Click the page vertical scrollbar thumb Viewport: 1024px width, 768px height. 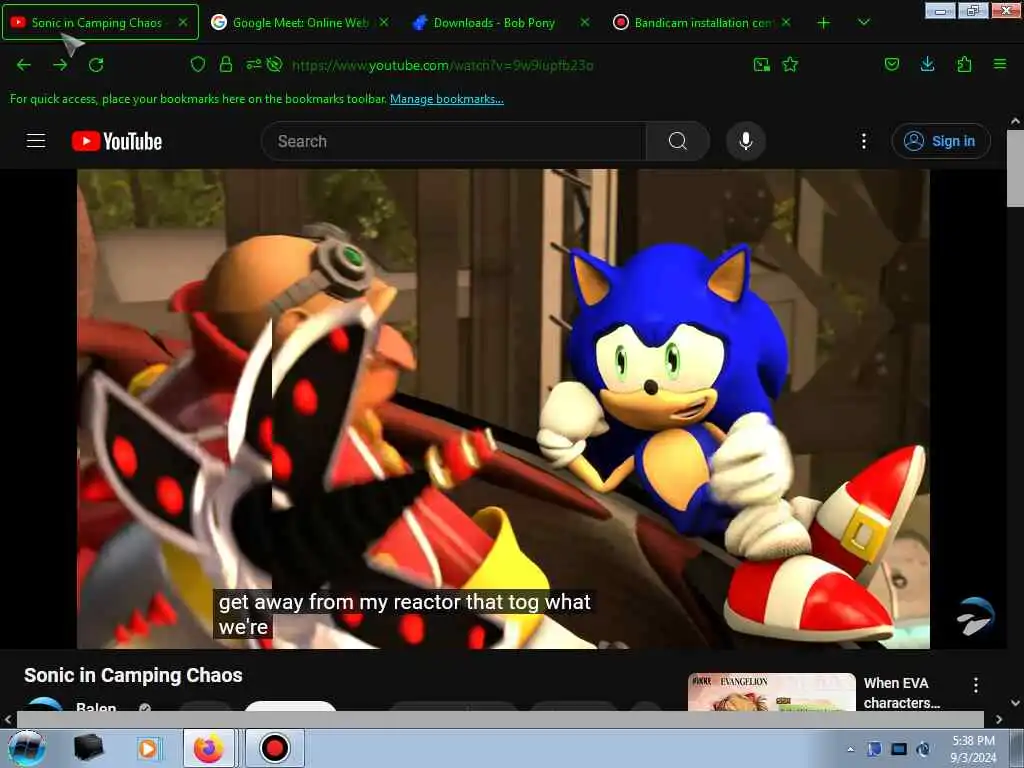click(1015, 168)
